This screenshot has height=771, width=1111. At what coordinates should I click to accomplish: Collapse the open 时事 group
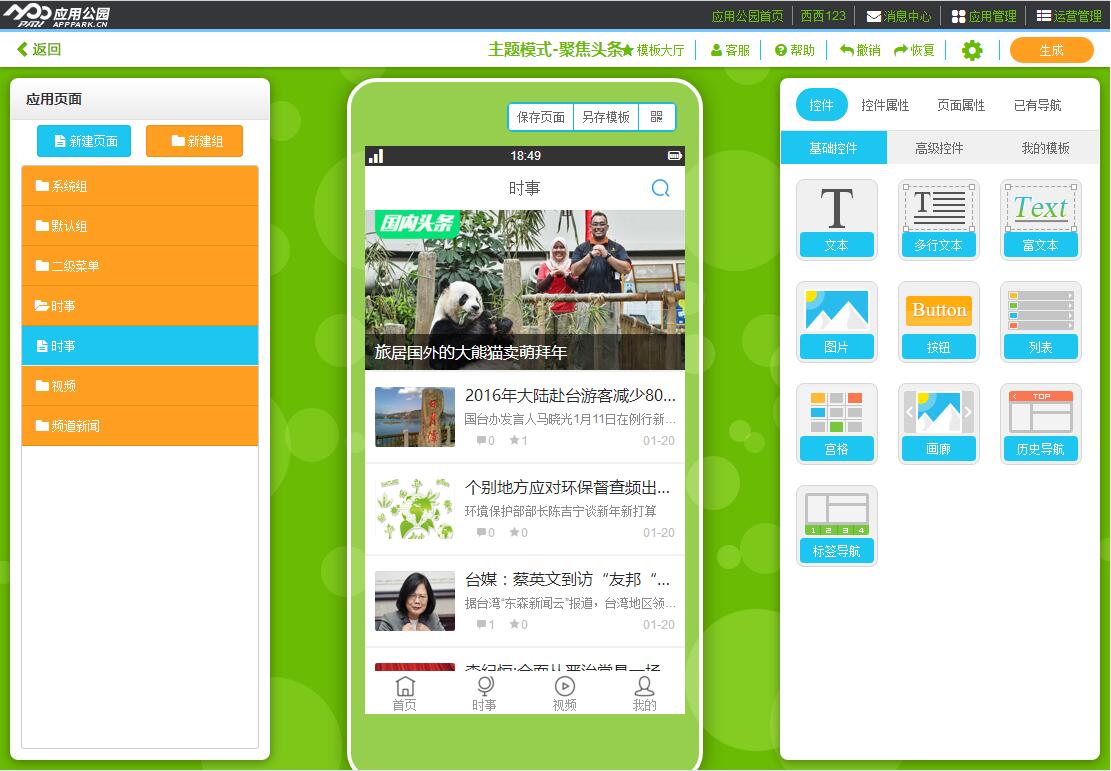(140, 306)
